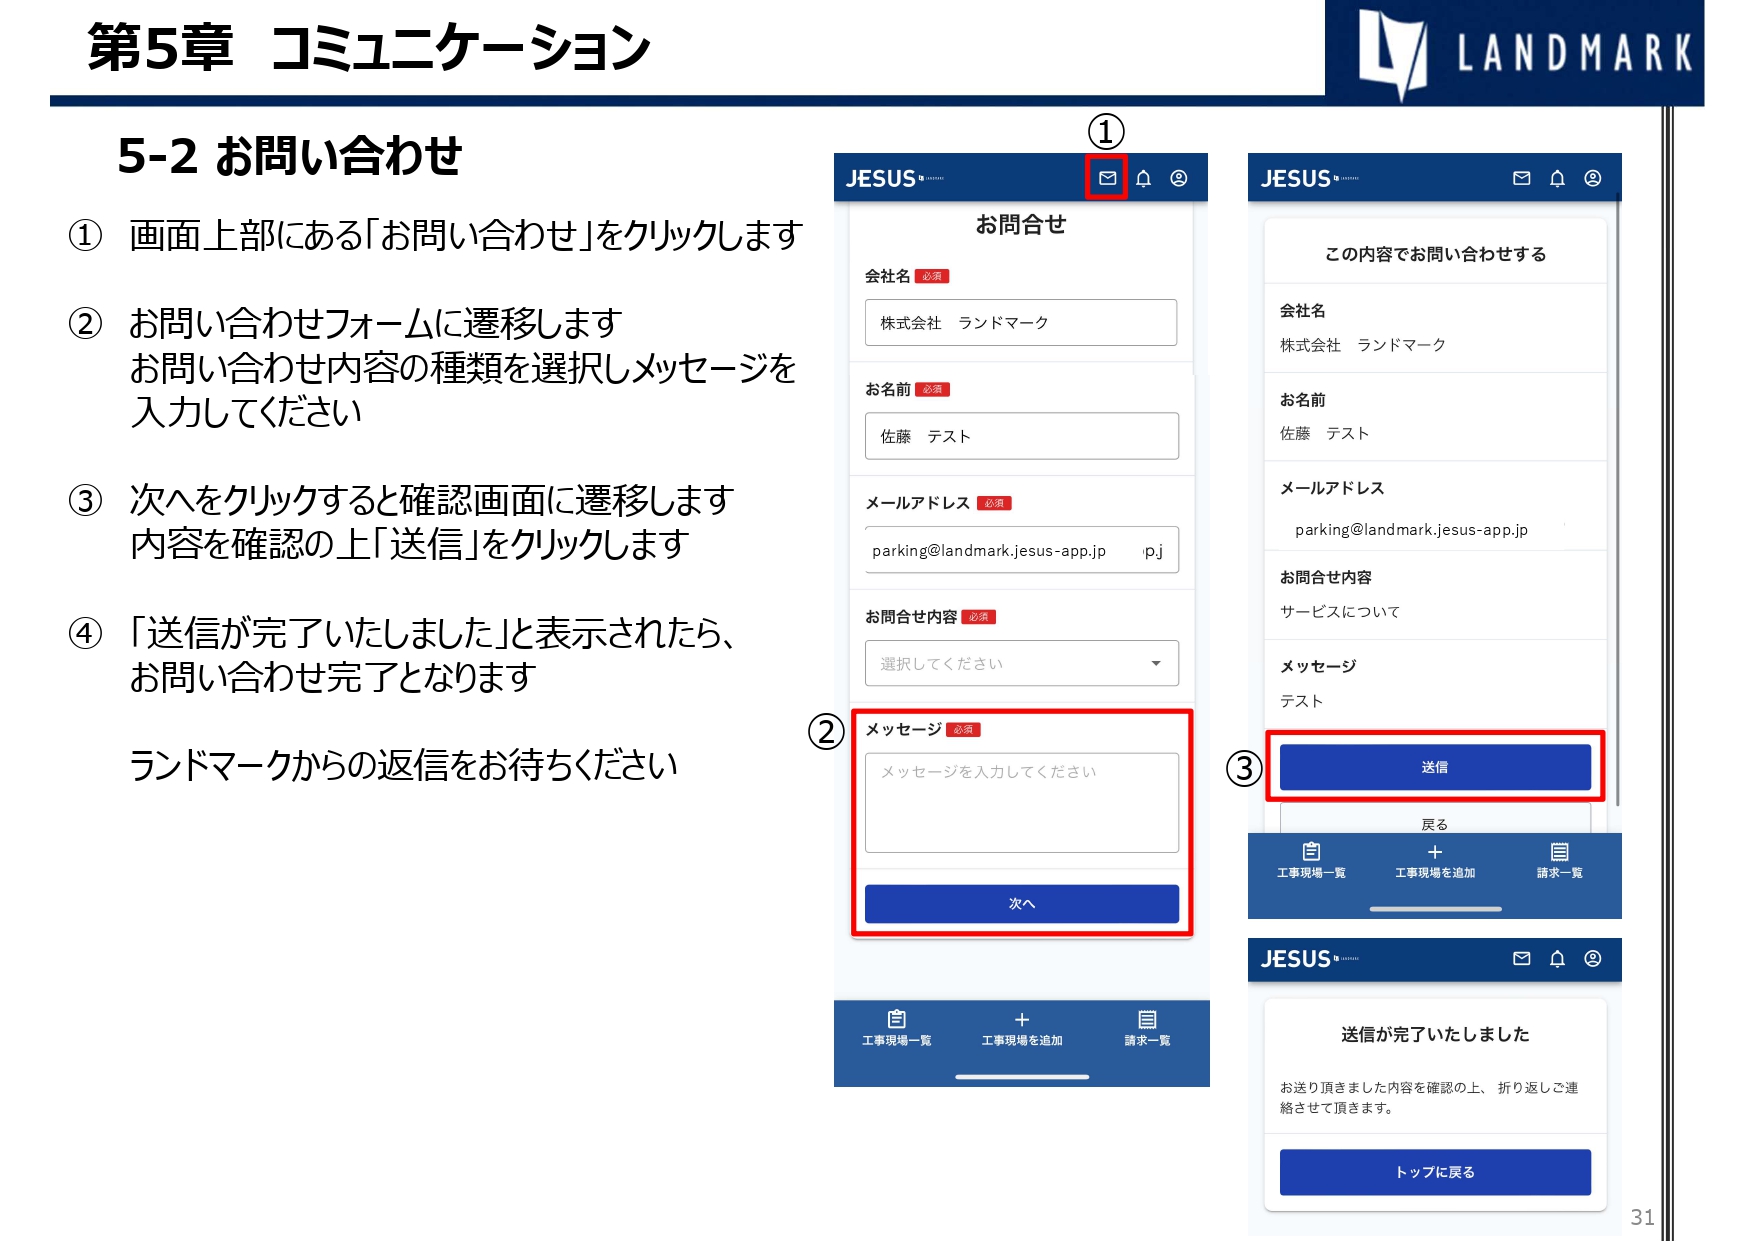
Task: Click the 5-2 お問い合わせ section title
Action: point(289,156)
